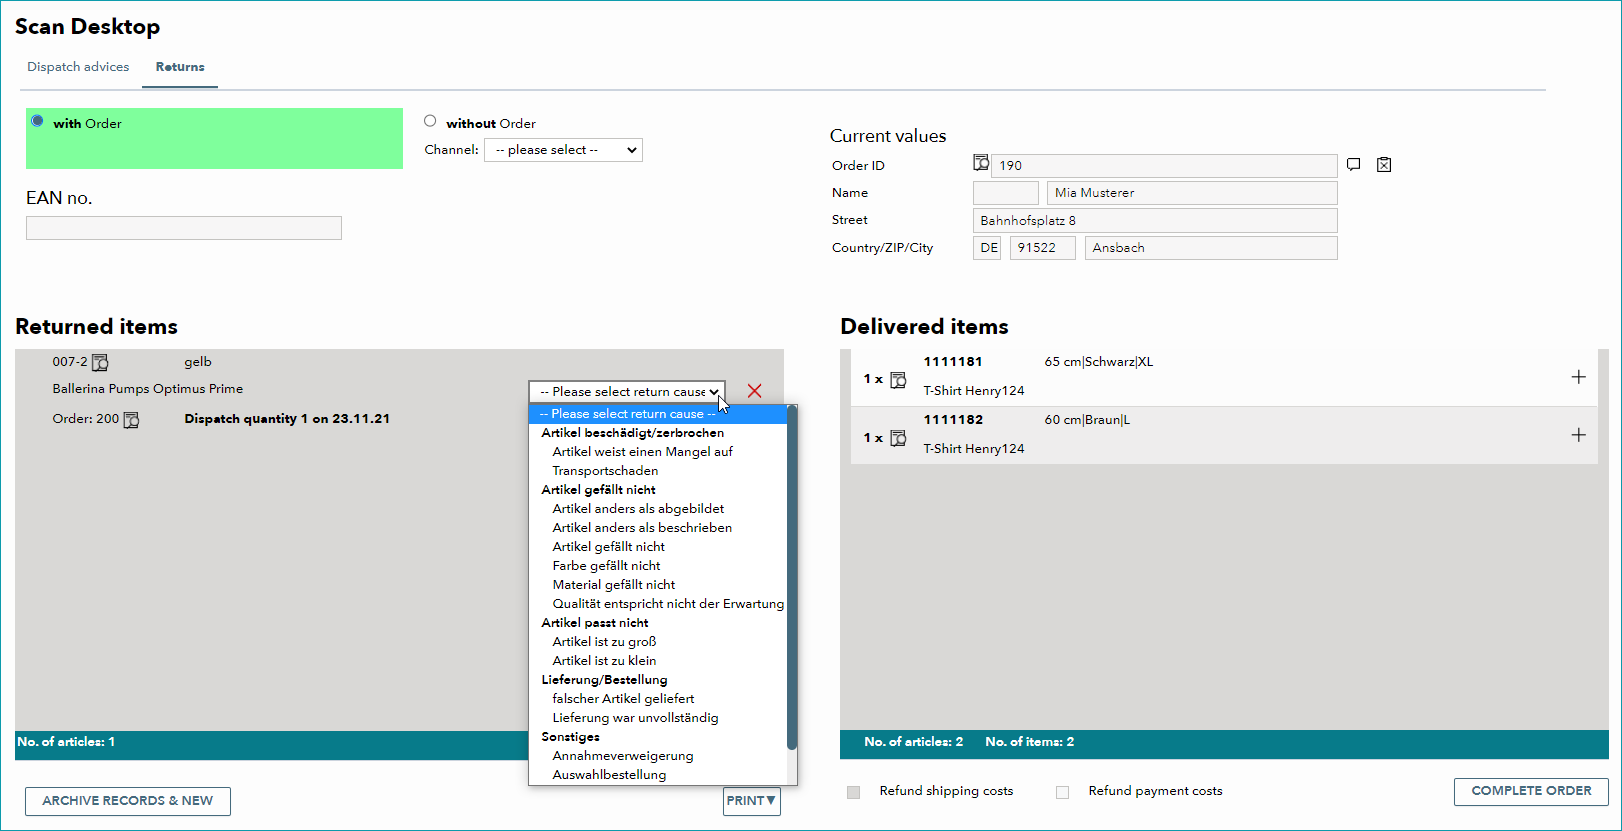Open order document icon next to Order: 200
Image resolution: width=1622 pixels, height=831 pixels.
click(x=131, y=420)
